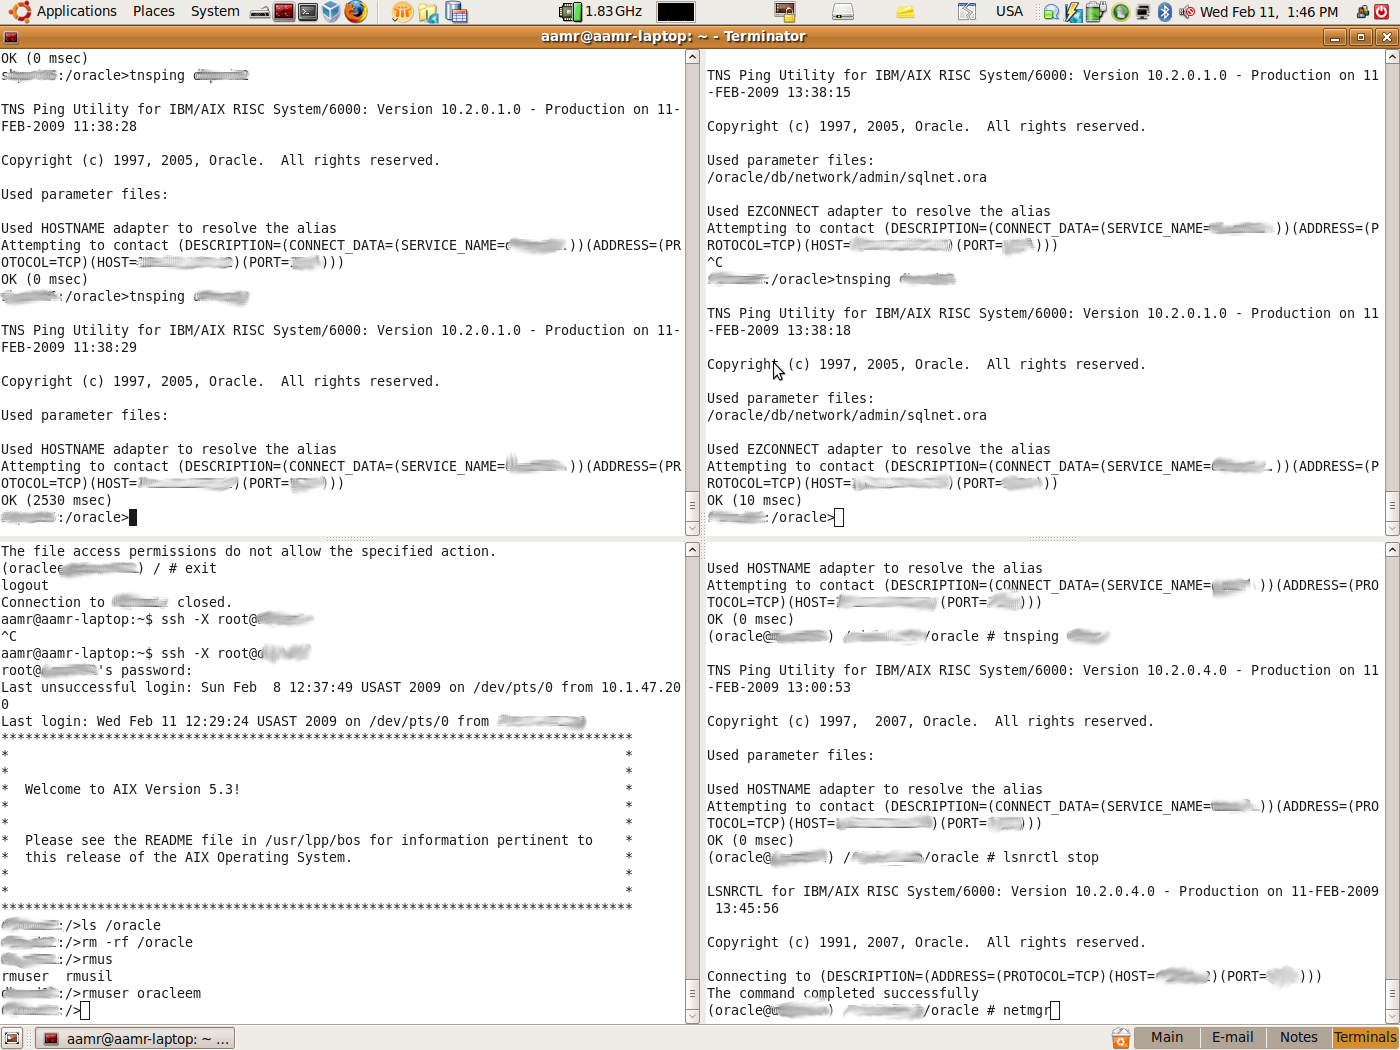Click the red power shutdown icon
Screen dimensions: 1400x1050
(x=1385, y=12)
